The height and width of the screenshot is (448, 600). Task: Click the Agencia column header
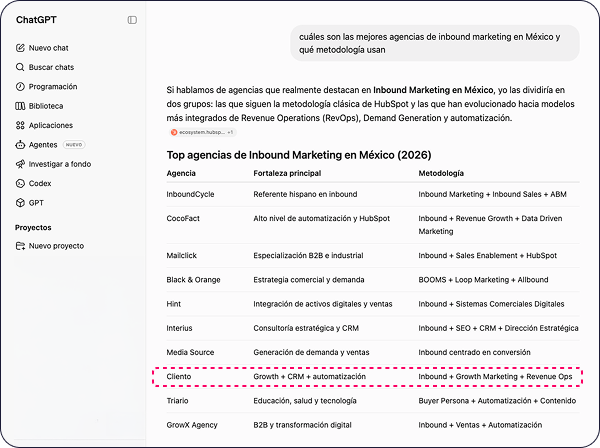click(181, 173)
